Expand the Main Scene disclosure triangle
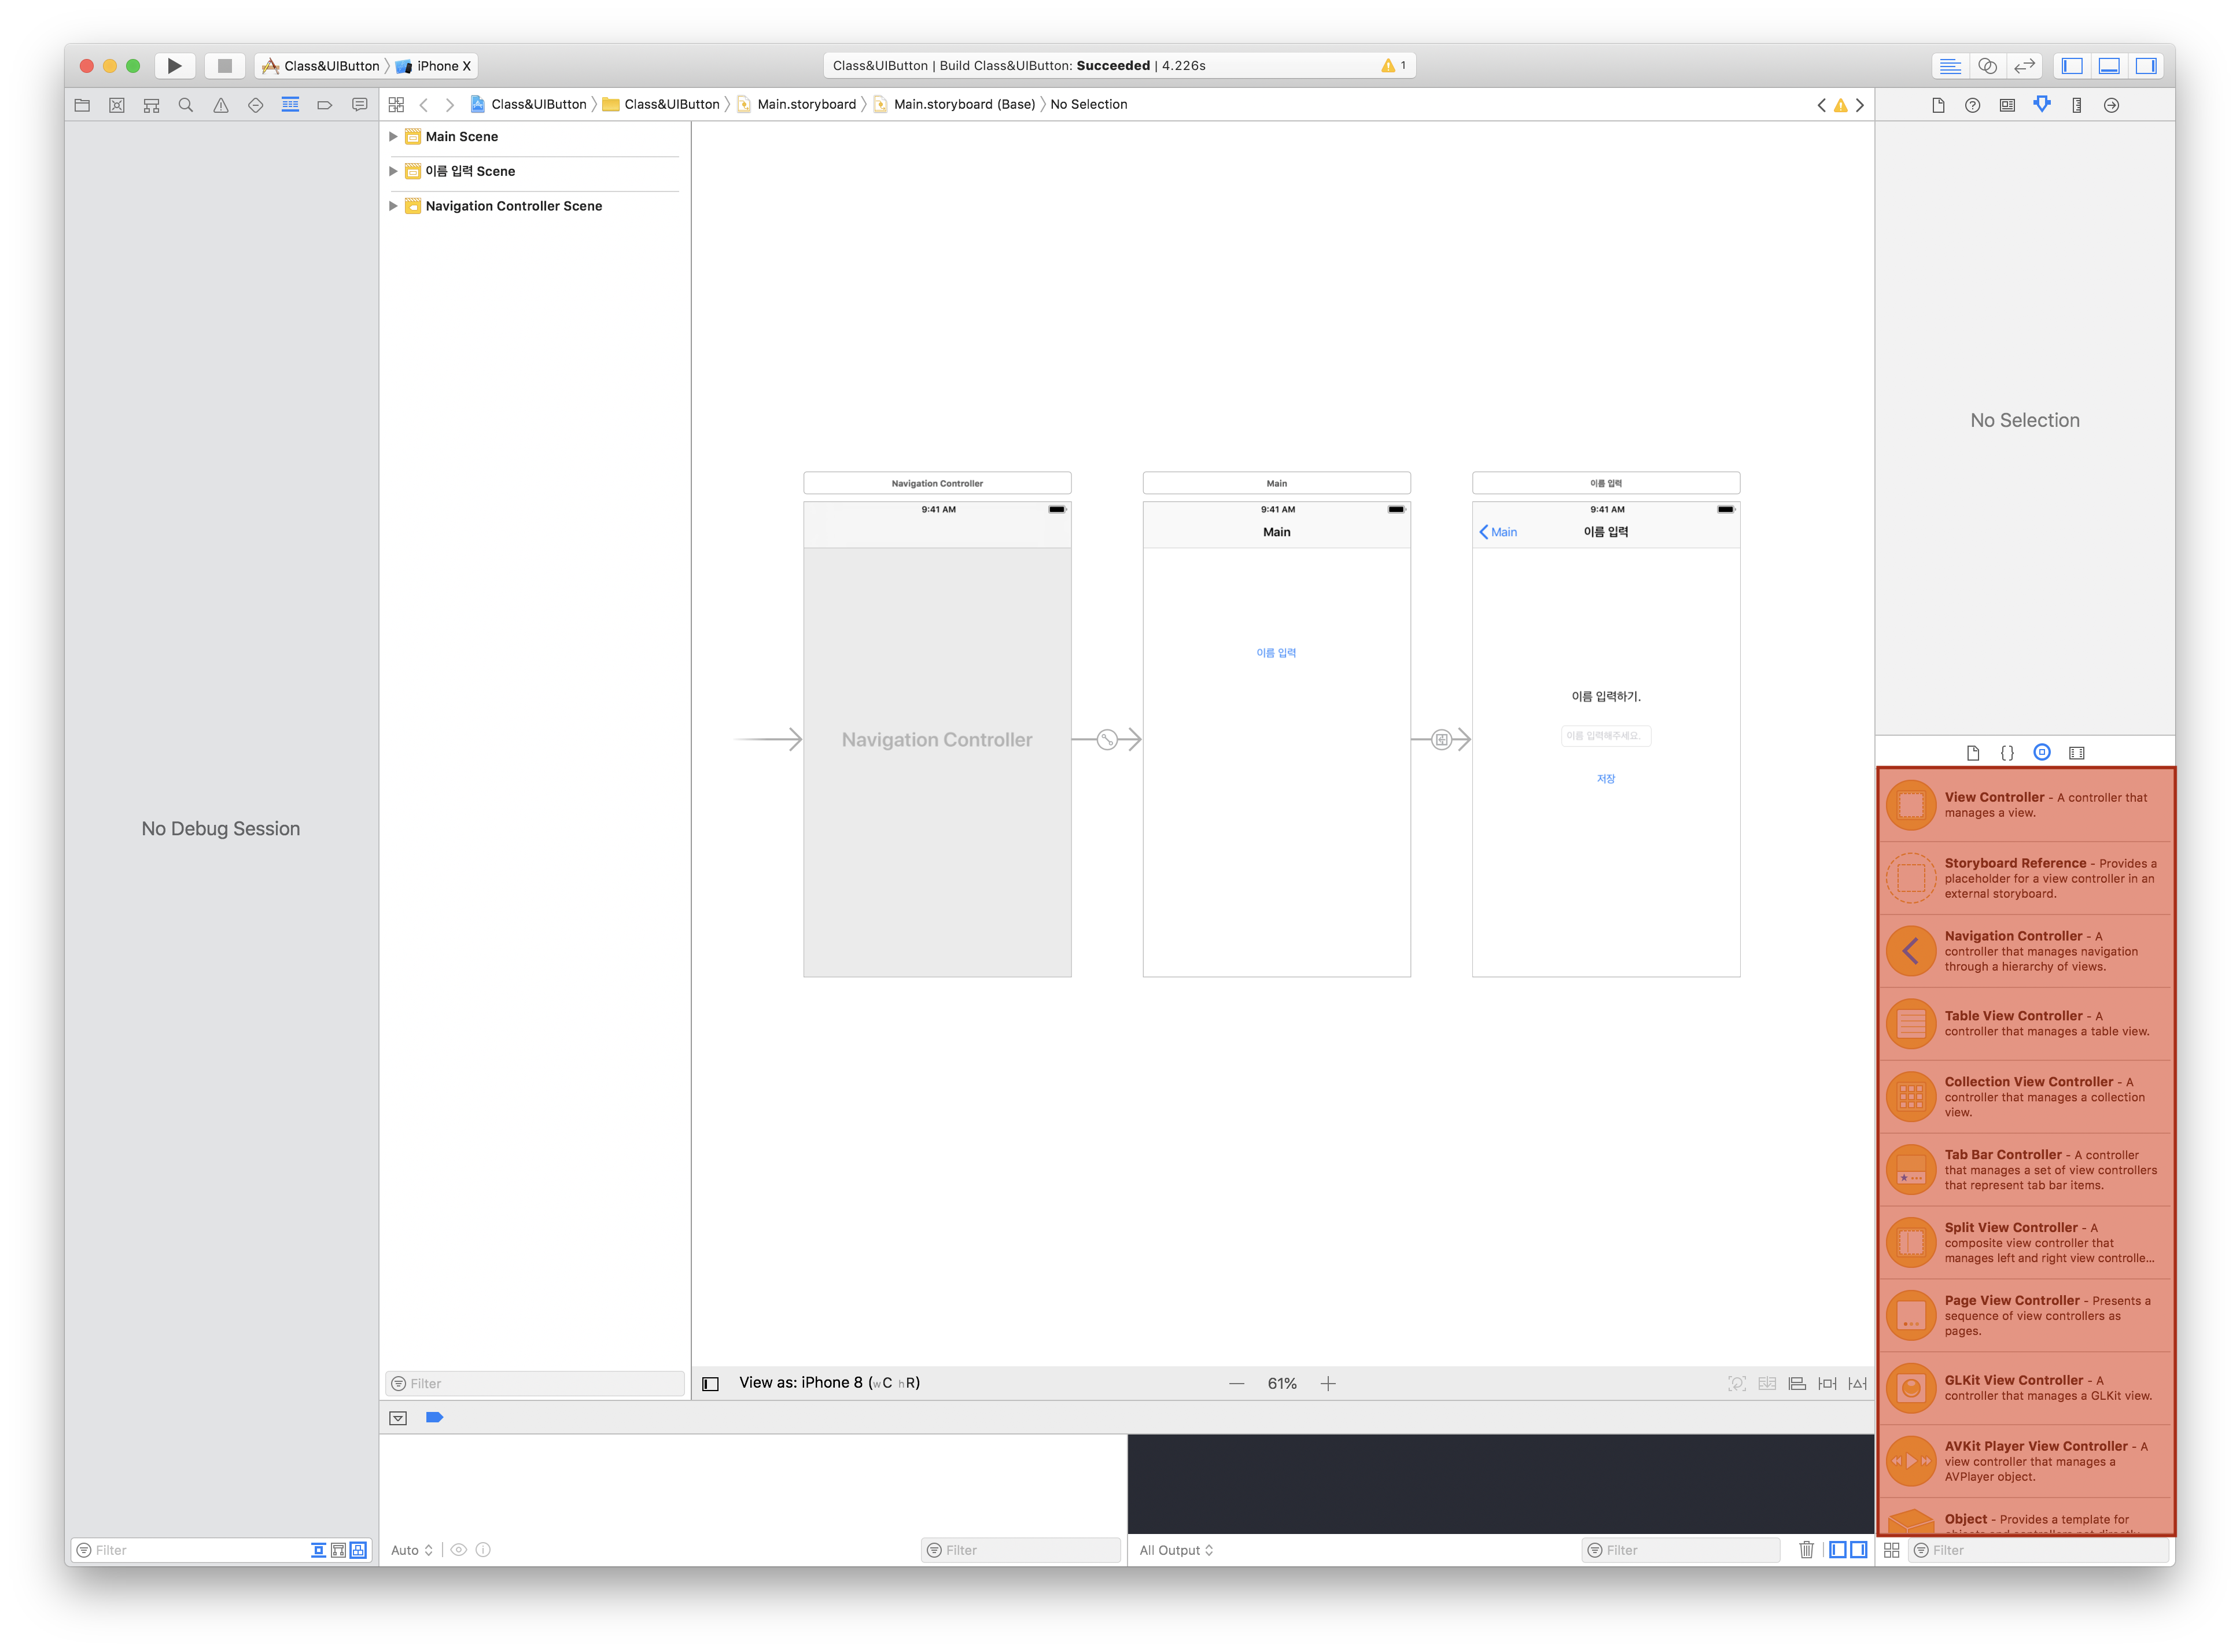Screen dimensions: 2240x1652 393,136
